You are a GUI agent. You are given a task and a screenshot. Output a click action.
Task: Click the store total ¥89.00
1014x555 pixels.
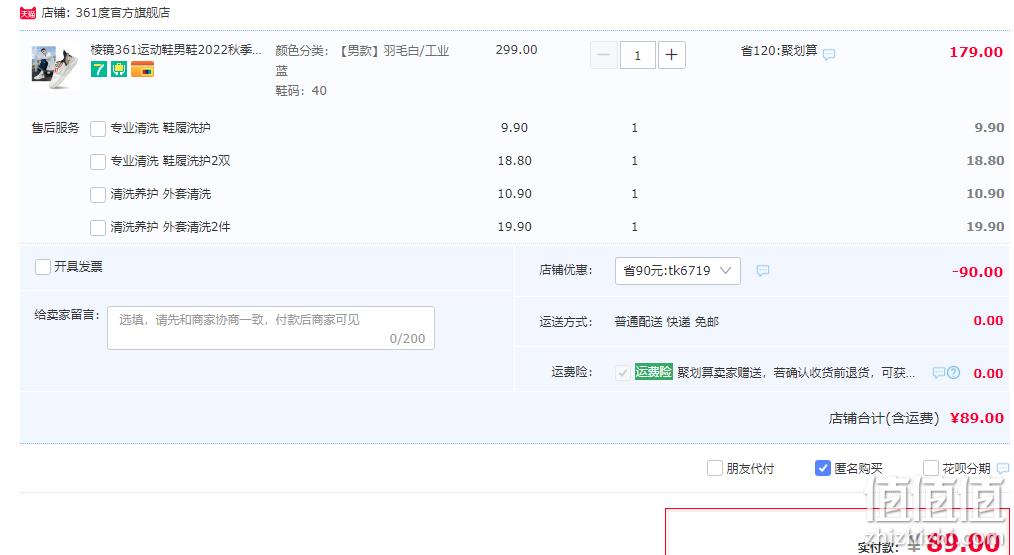point(976,419)
